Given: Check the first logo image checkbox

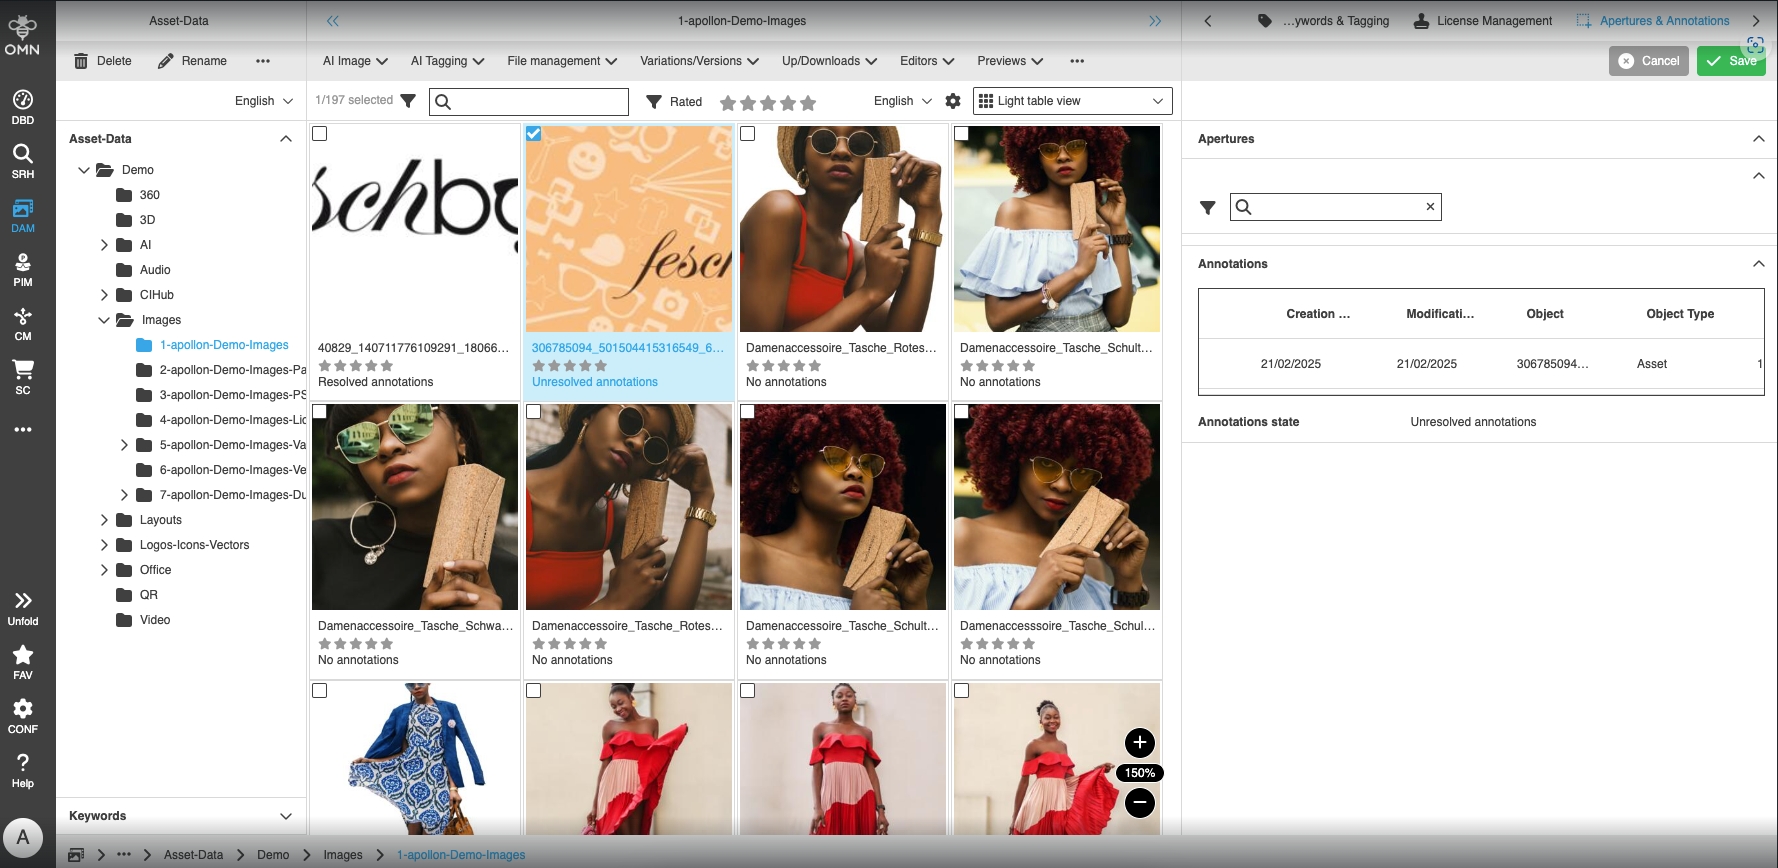Looking at the screenshot, I should [320, 134].
